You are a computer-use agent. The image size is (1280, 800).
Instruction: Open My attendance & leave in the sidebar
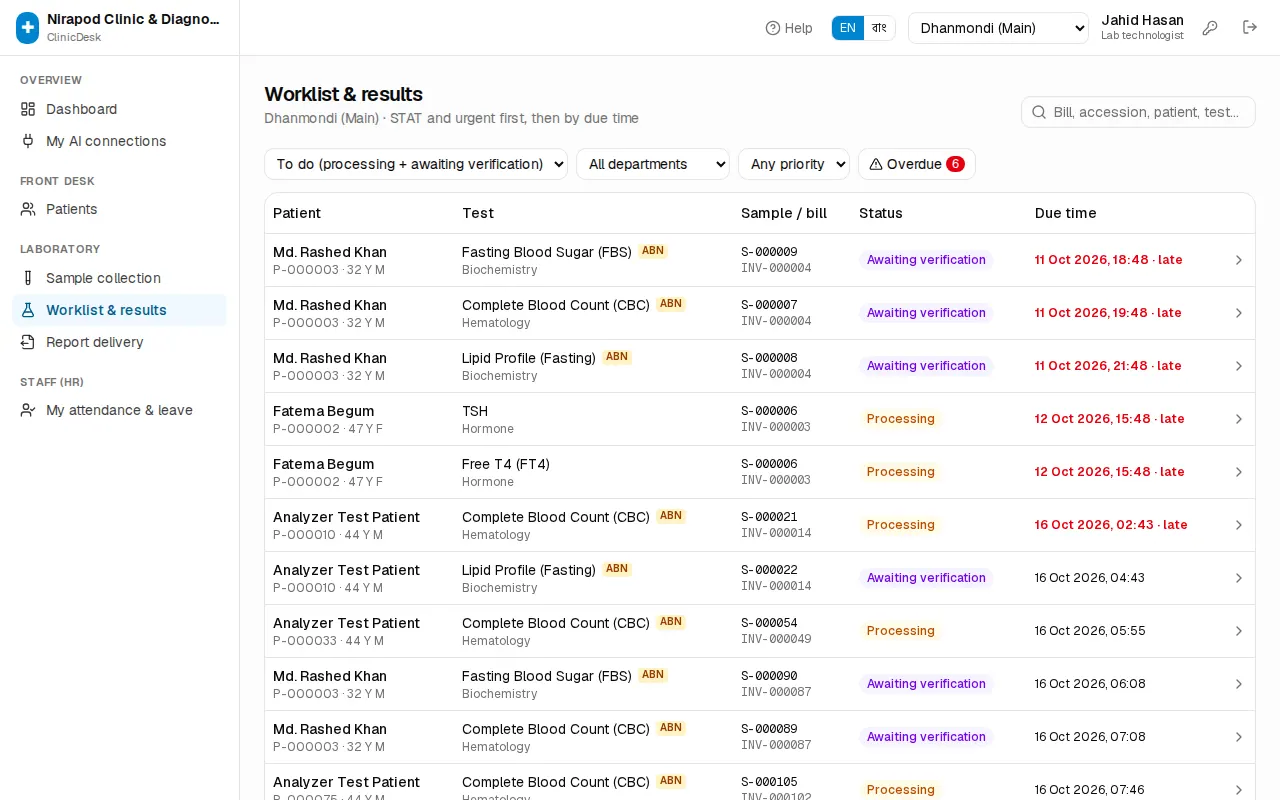119,410
